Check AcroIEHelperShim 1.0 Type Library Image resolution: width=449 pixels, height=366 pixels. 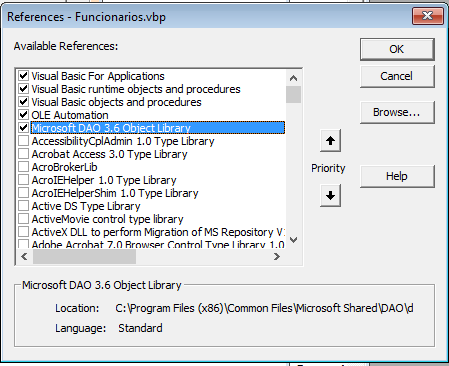(23, 193)
